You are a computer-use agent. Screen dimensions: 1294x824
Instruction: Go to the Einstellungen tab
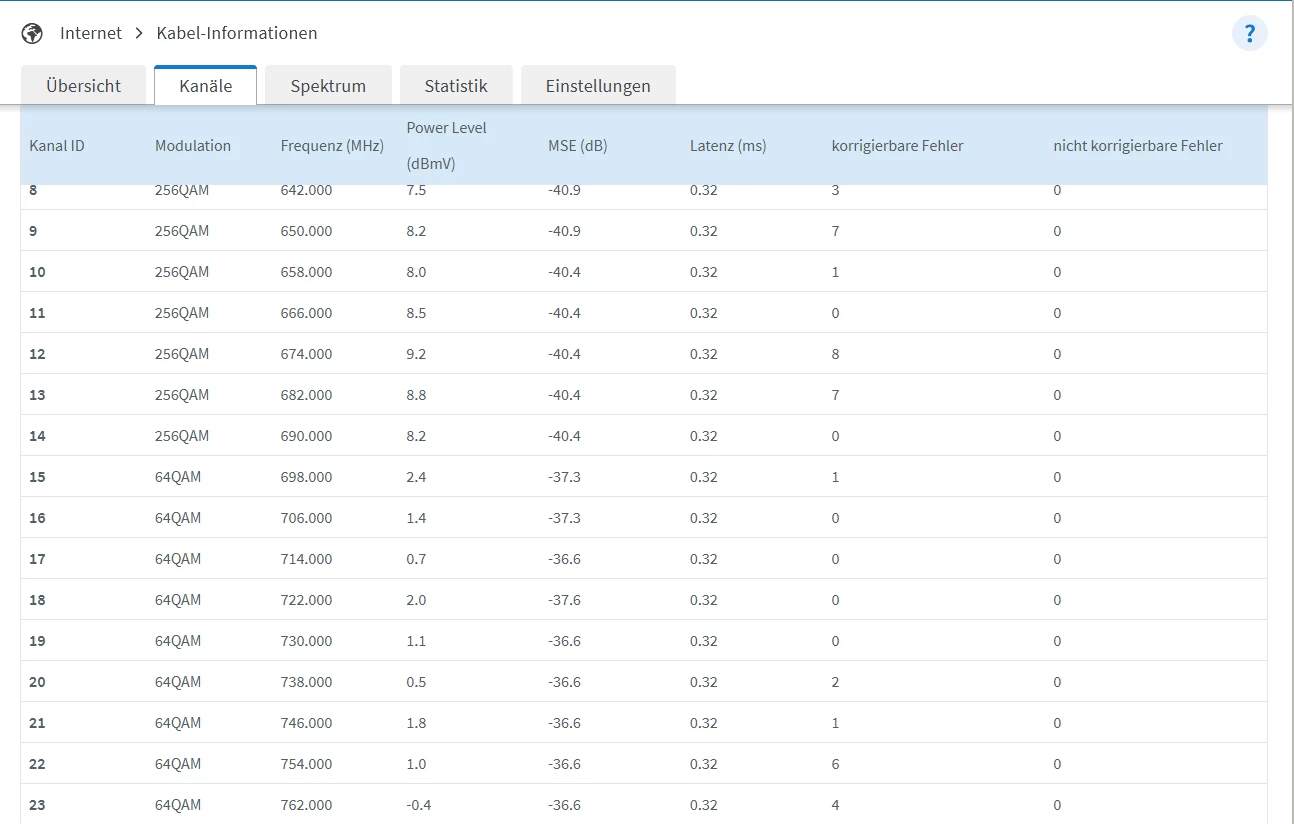tap(598, 86)
